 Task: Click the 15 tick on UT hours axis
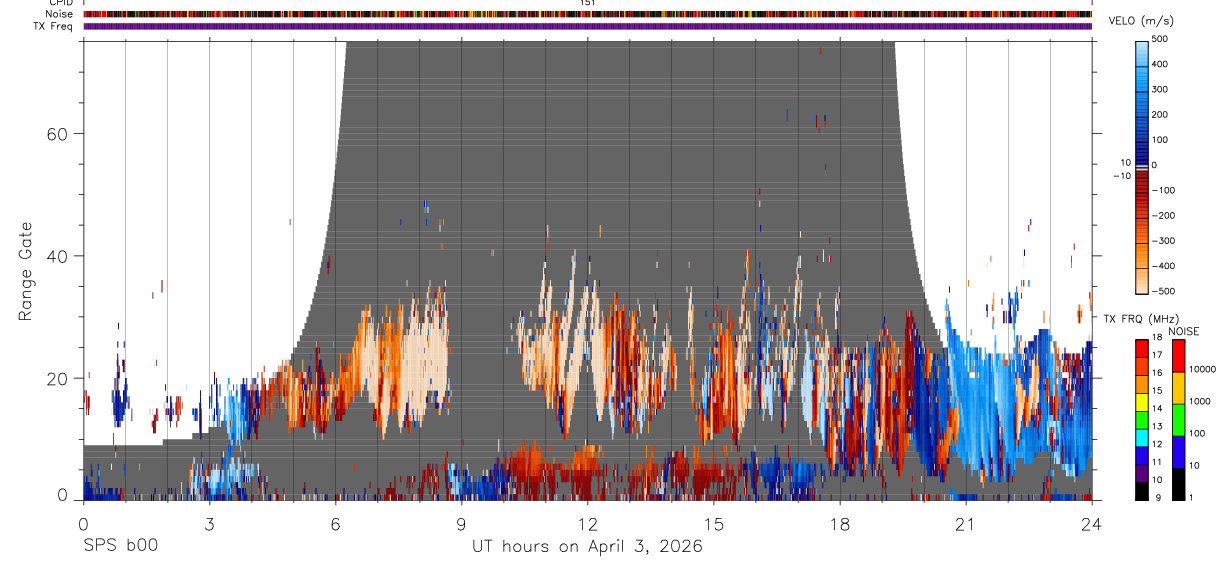tap(713, 523)
